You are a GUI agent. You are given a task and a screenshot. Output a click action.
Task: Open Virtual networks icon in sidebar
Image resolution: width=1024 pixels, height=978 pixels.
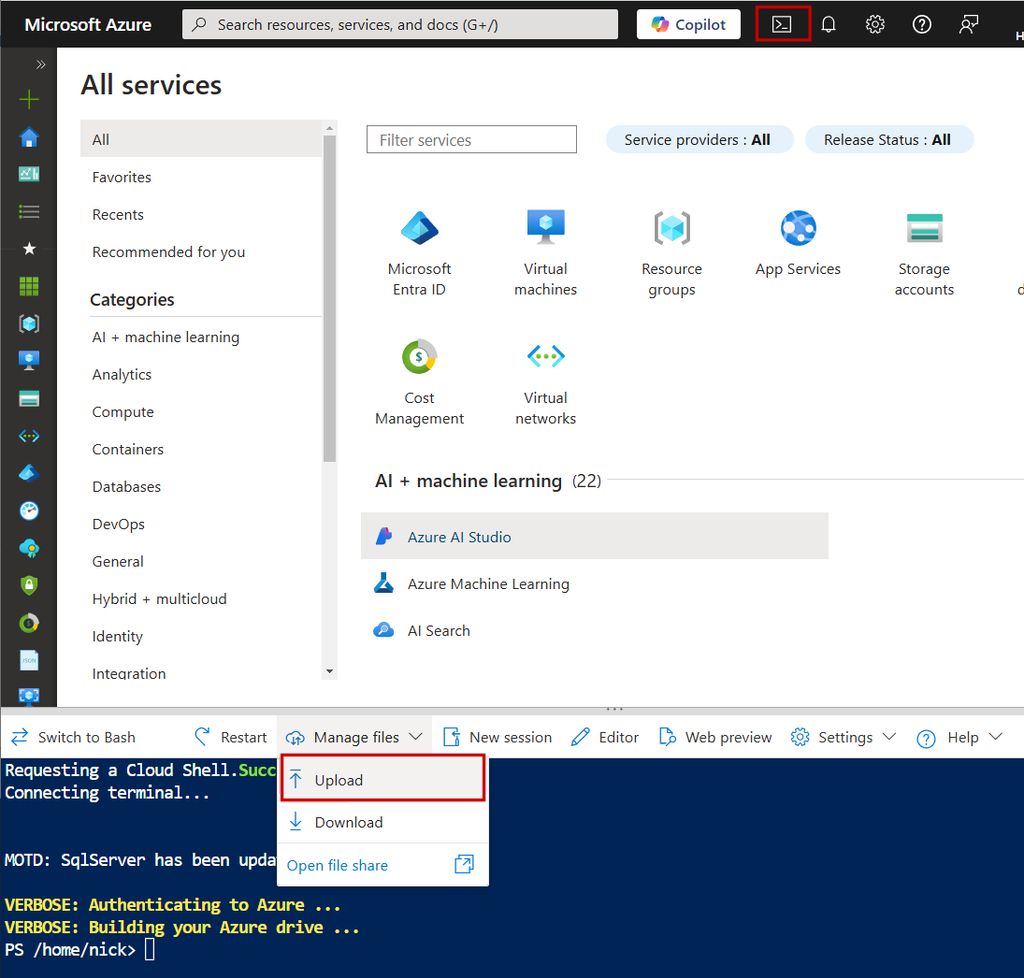click(29, 435)
